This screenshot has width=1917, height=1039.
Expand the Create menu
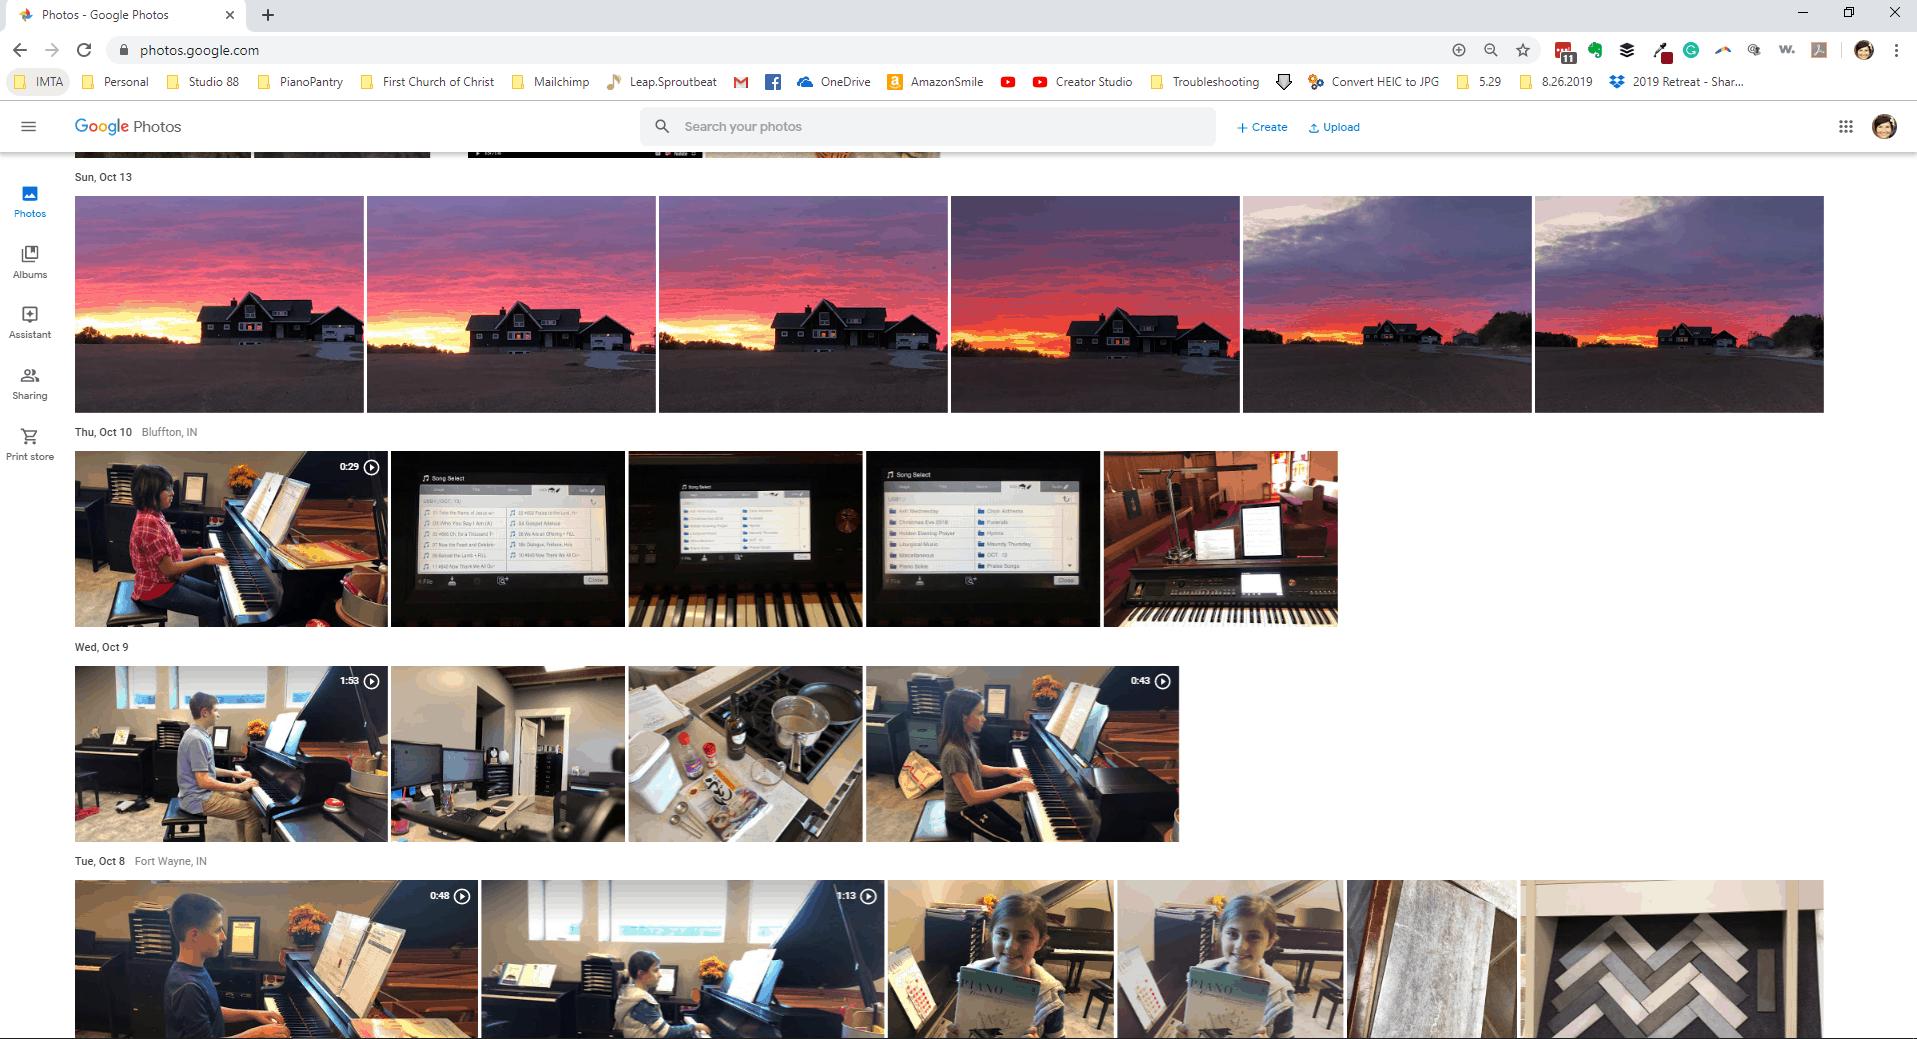(1262, 127)
